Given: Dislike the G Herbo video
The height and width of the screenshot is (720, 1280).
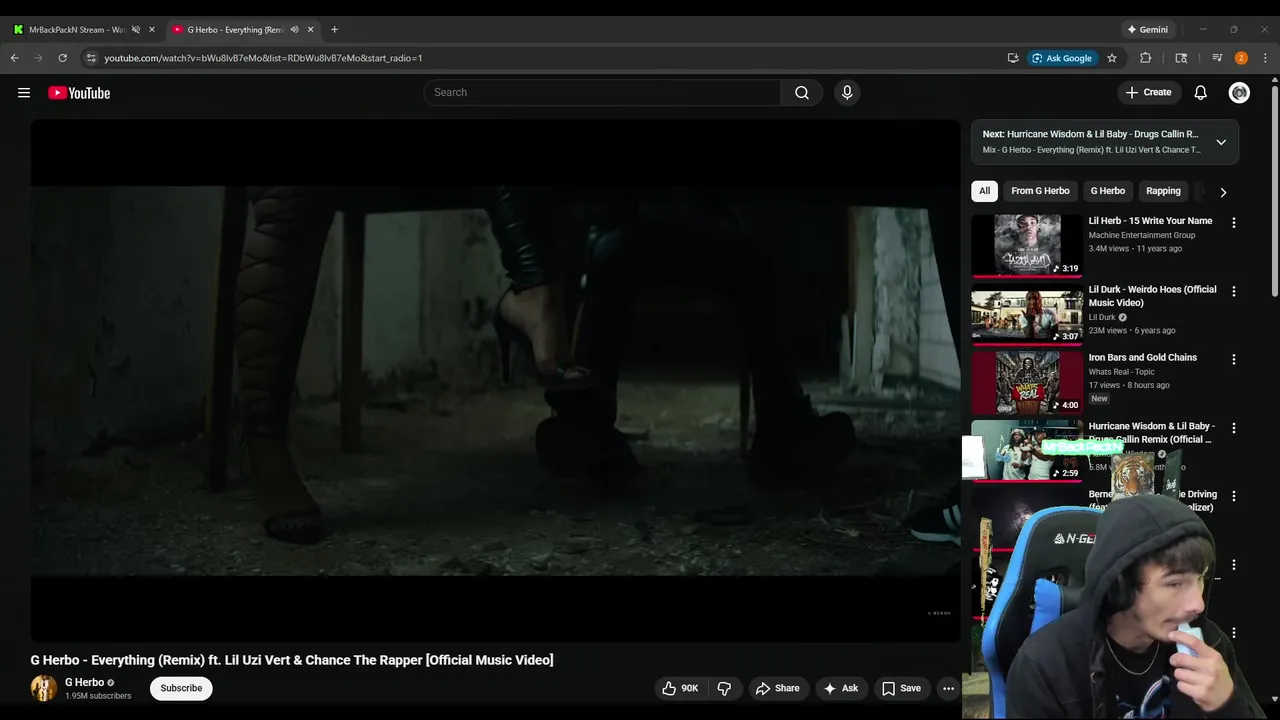Looking at the screenshot, I should pyautogui.click(x=724, y=688).
